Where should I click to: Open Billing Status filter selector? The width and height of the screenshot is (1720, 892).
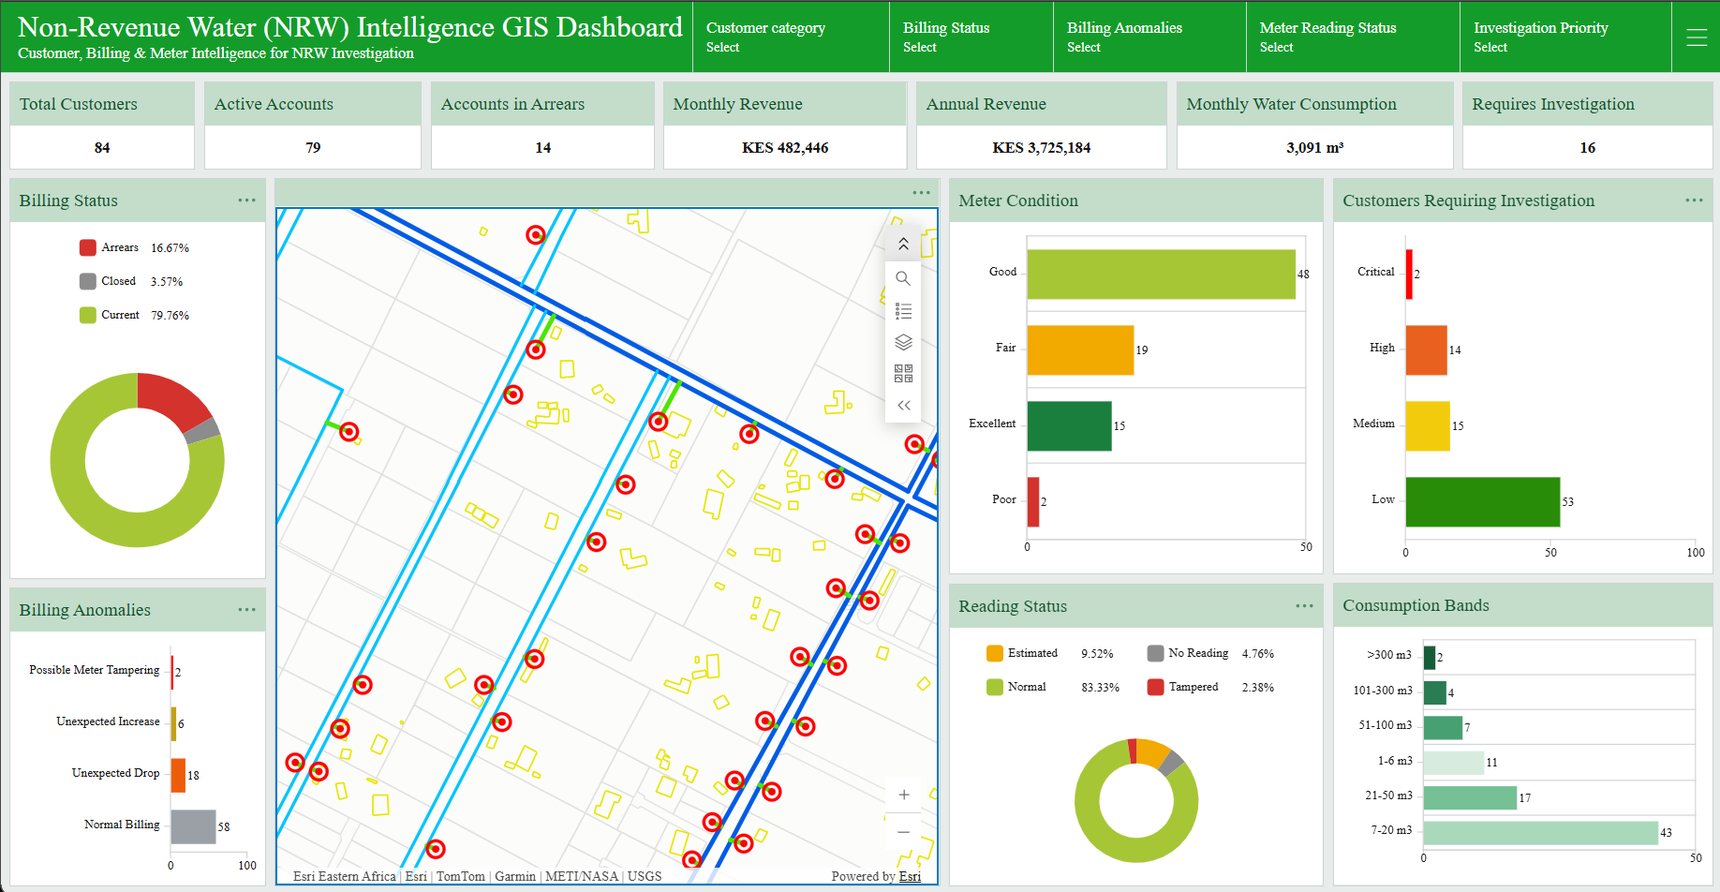click(x=971, y=37)
